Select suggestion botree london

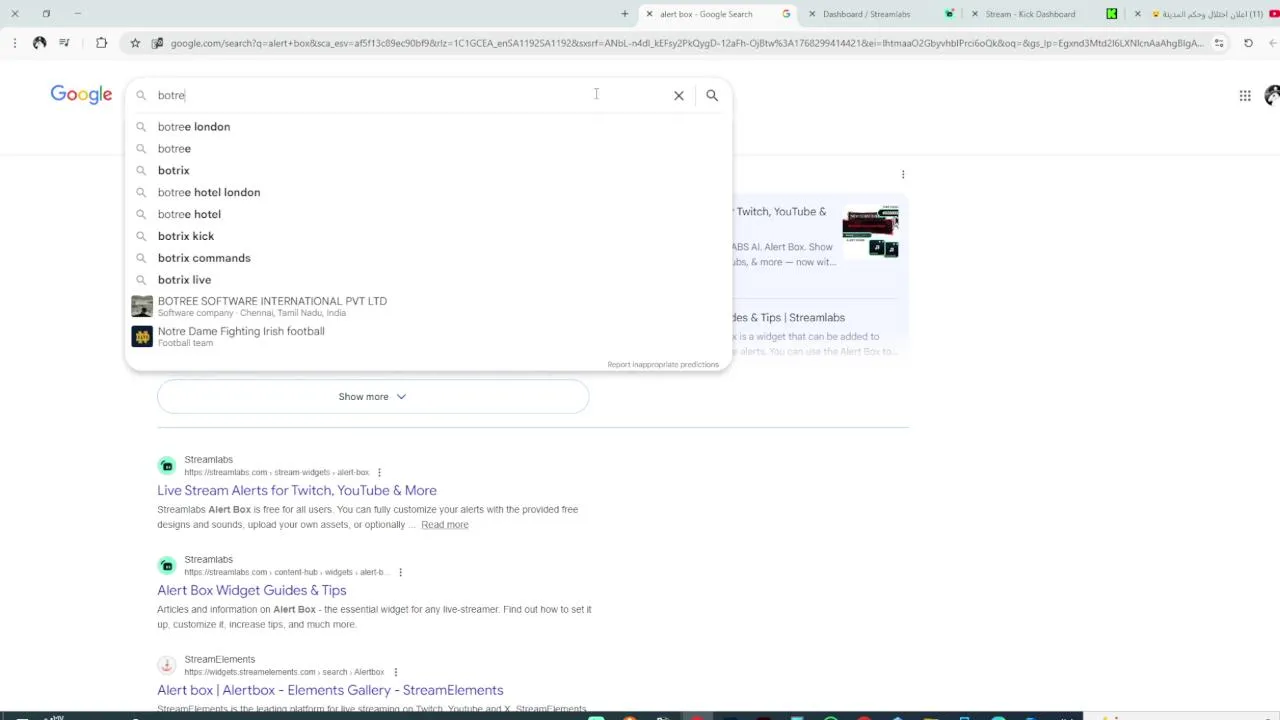(428, 127)
